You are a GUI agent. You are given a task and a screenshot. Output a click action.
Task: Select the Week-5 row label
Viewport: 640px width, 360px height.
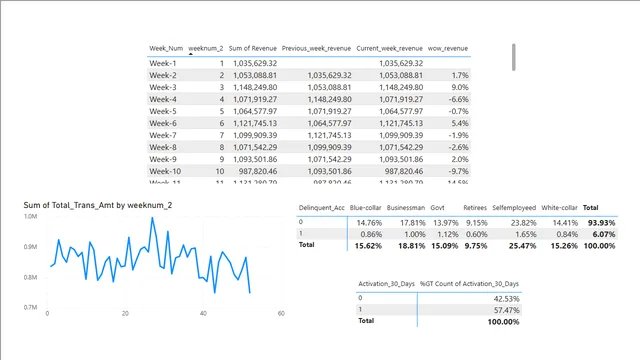coord(163,111)
